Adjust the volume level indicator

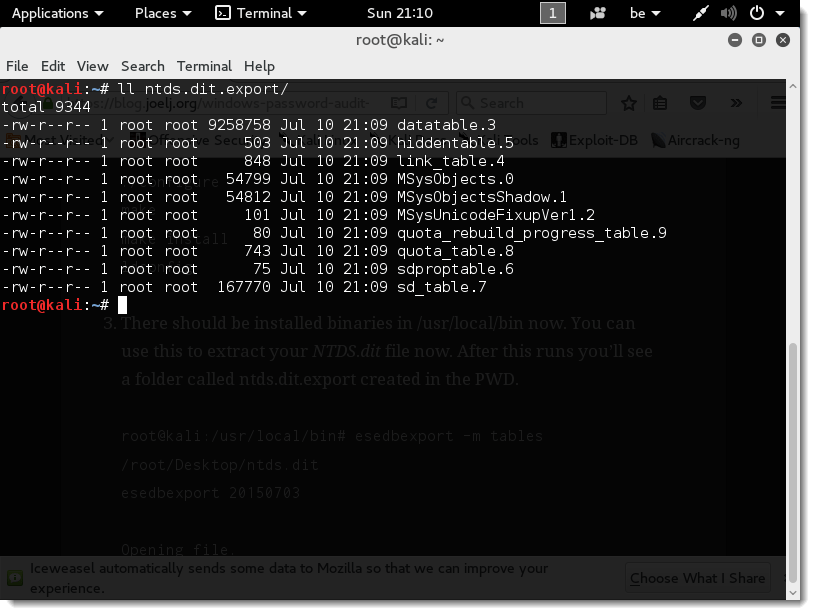pos(727,13)
